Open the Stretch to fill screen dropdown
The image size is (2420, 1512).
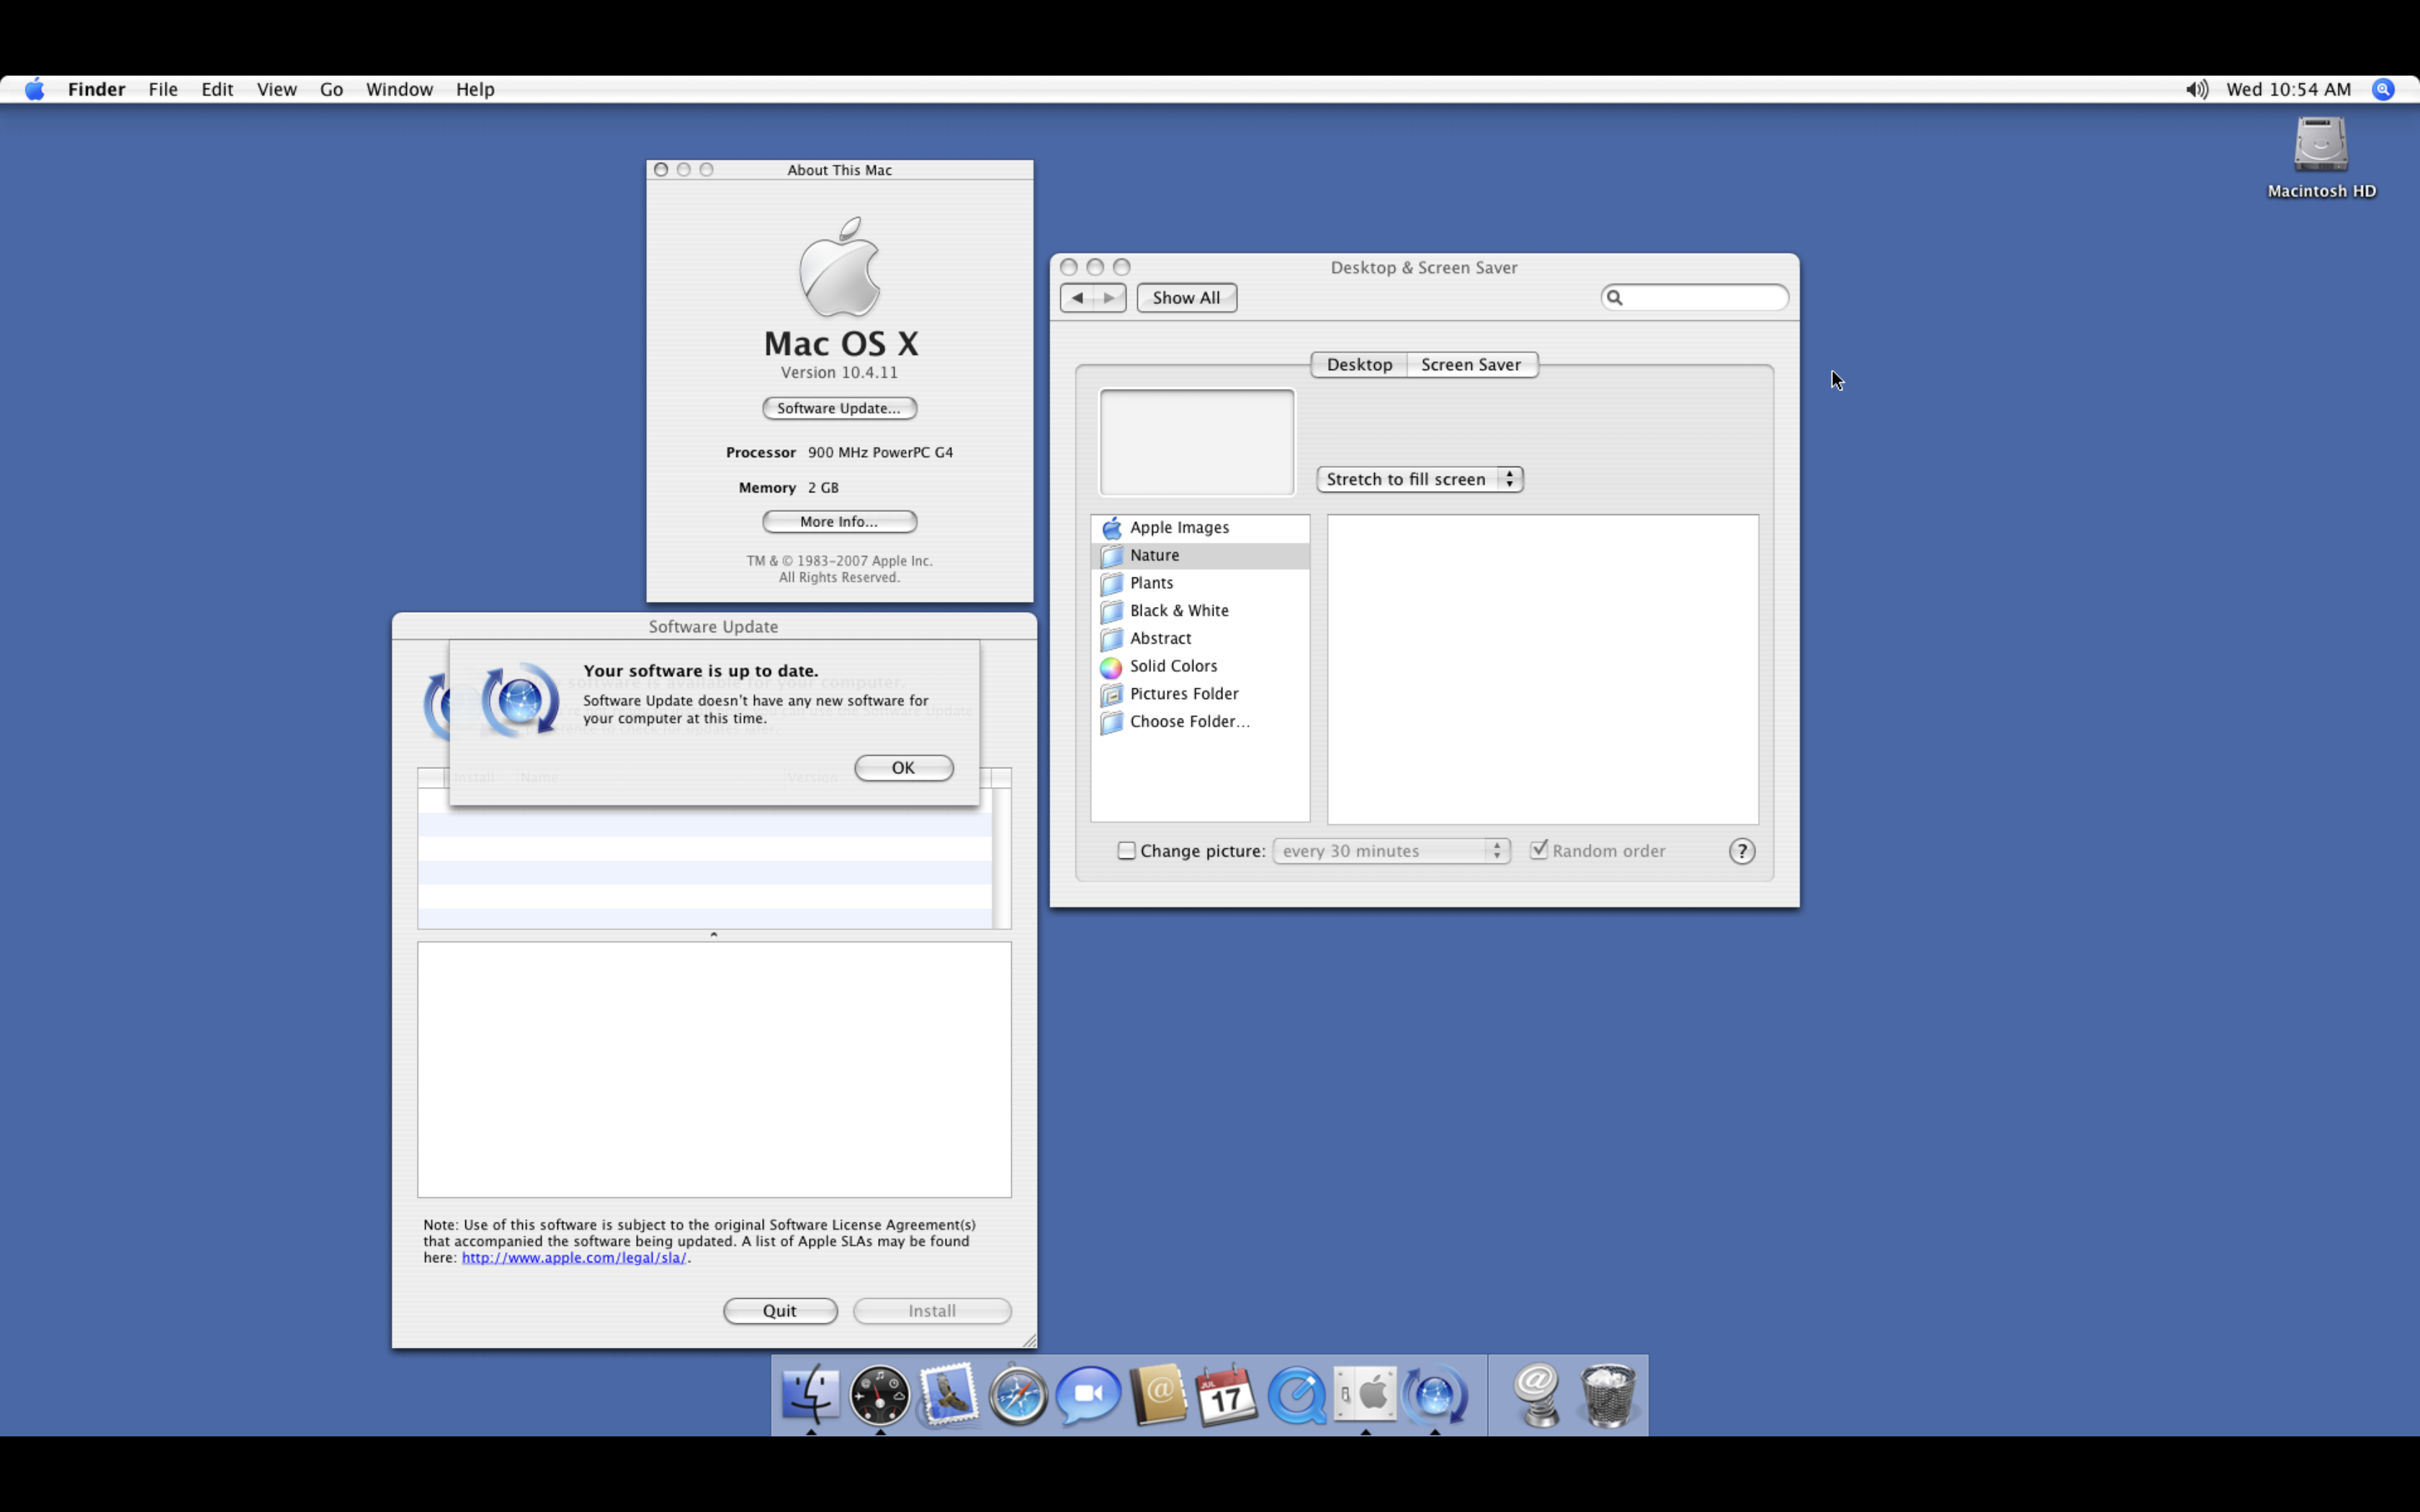(1420, 479)
